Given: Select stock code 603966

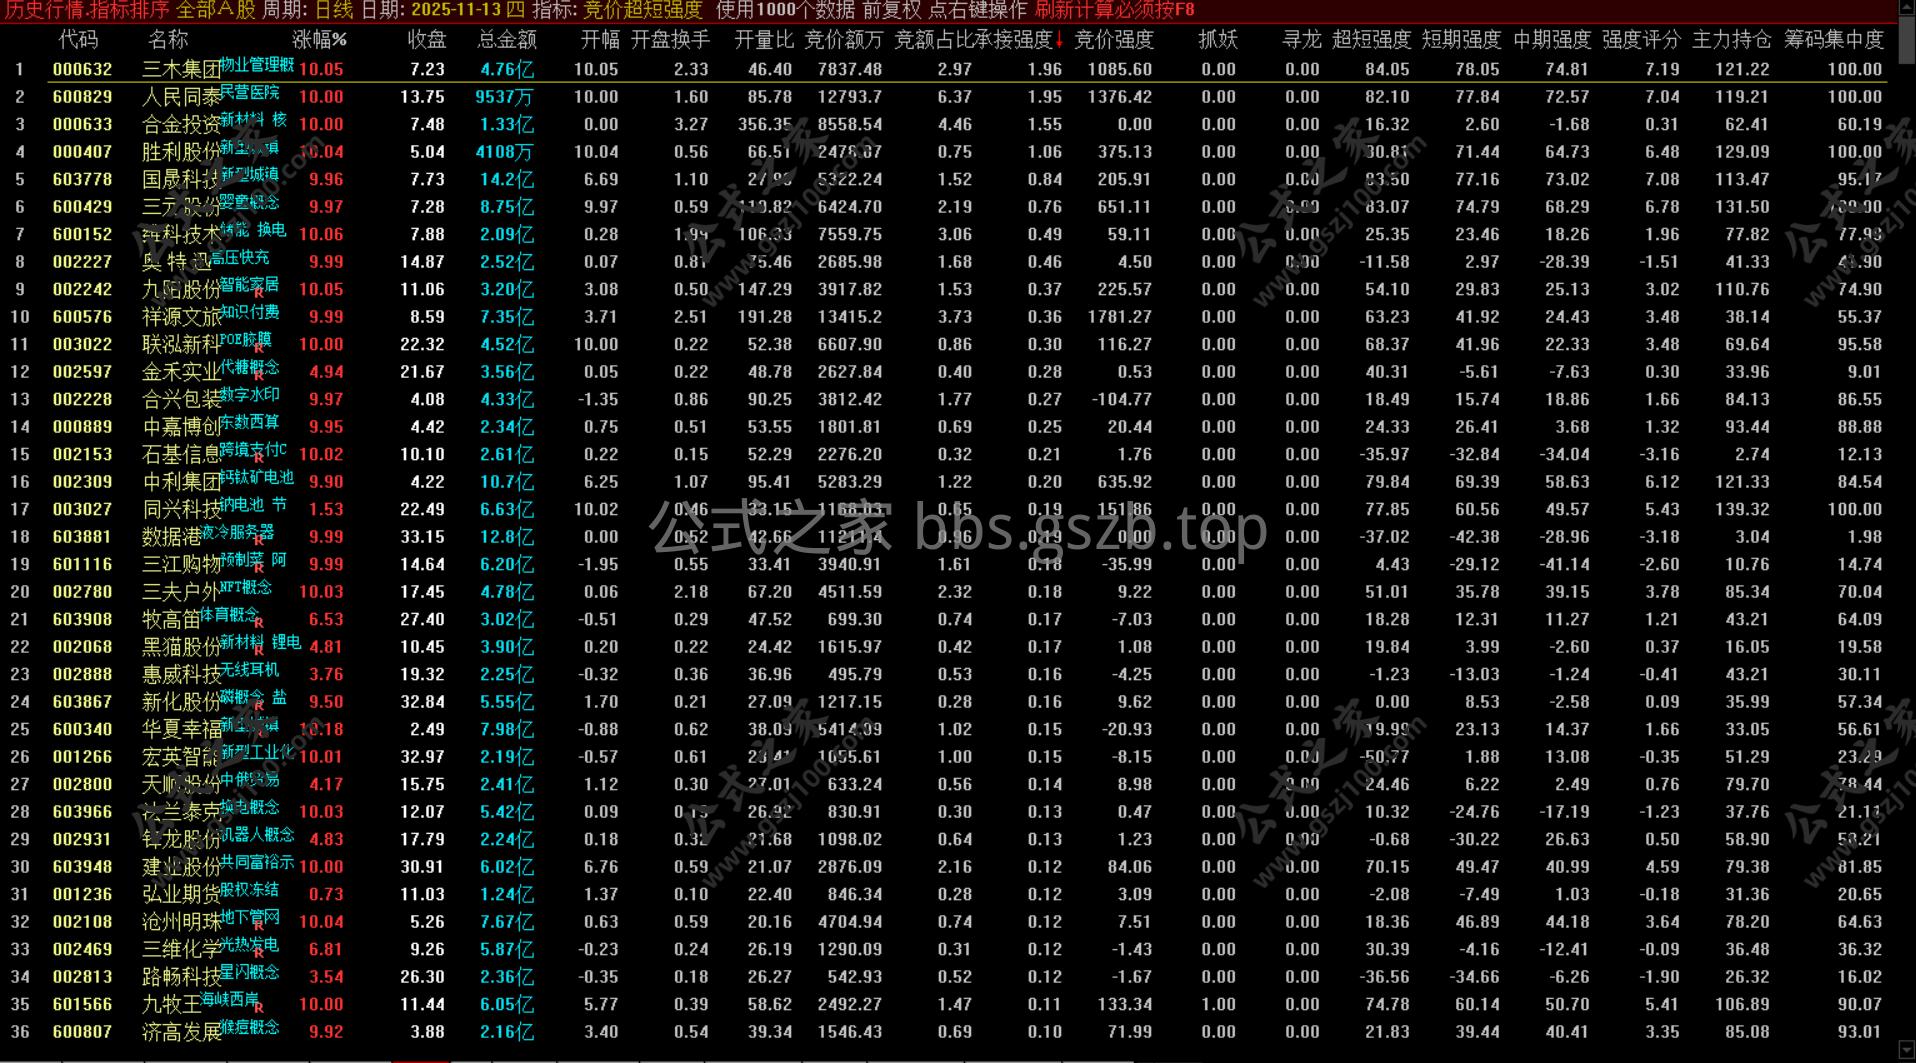Looking at the screenshot, I should tap(82, 812).
